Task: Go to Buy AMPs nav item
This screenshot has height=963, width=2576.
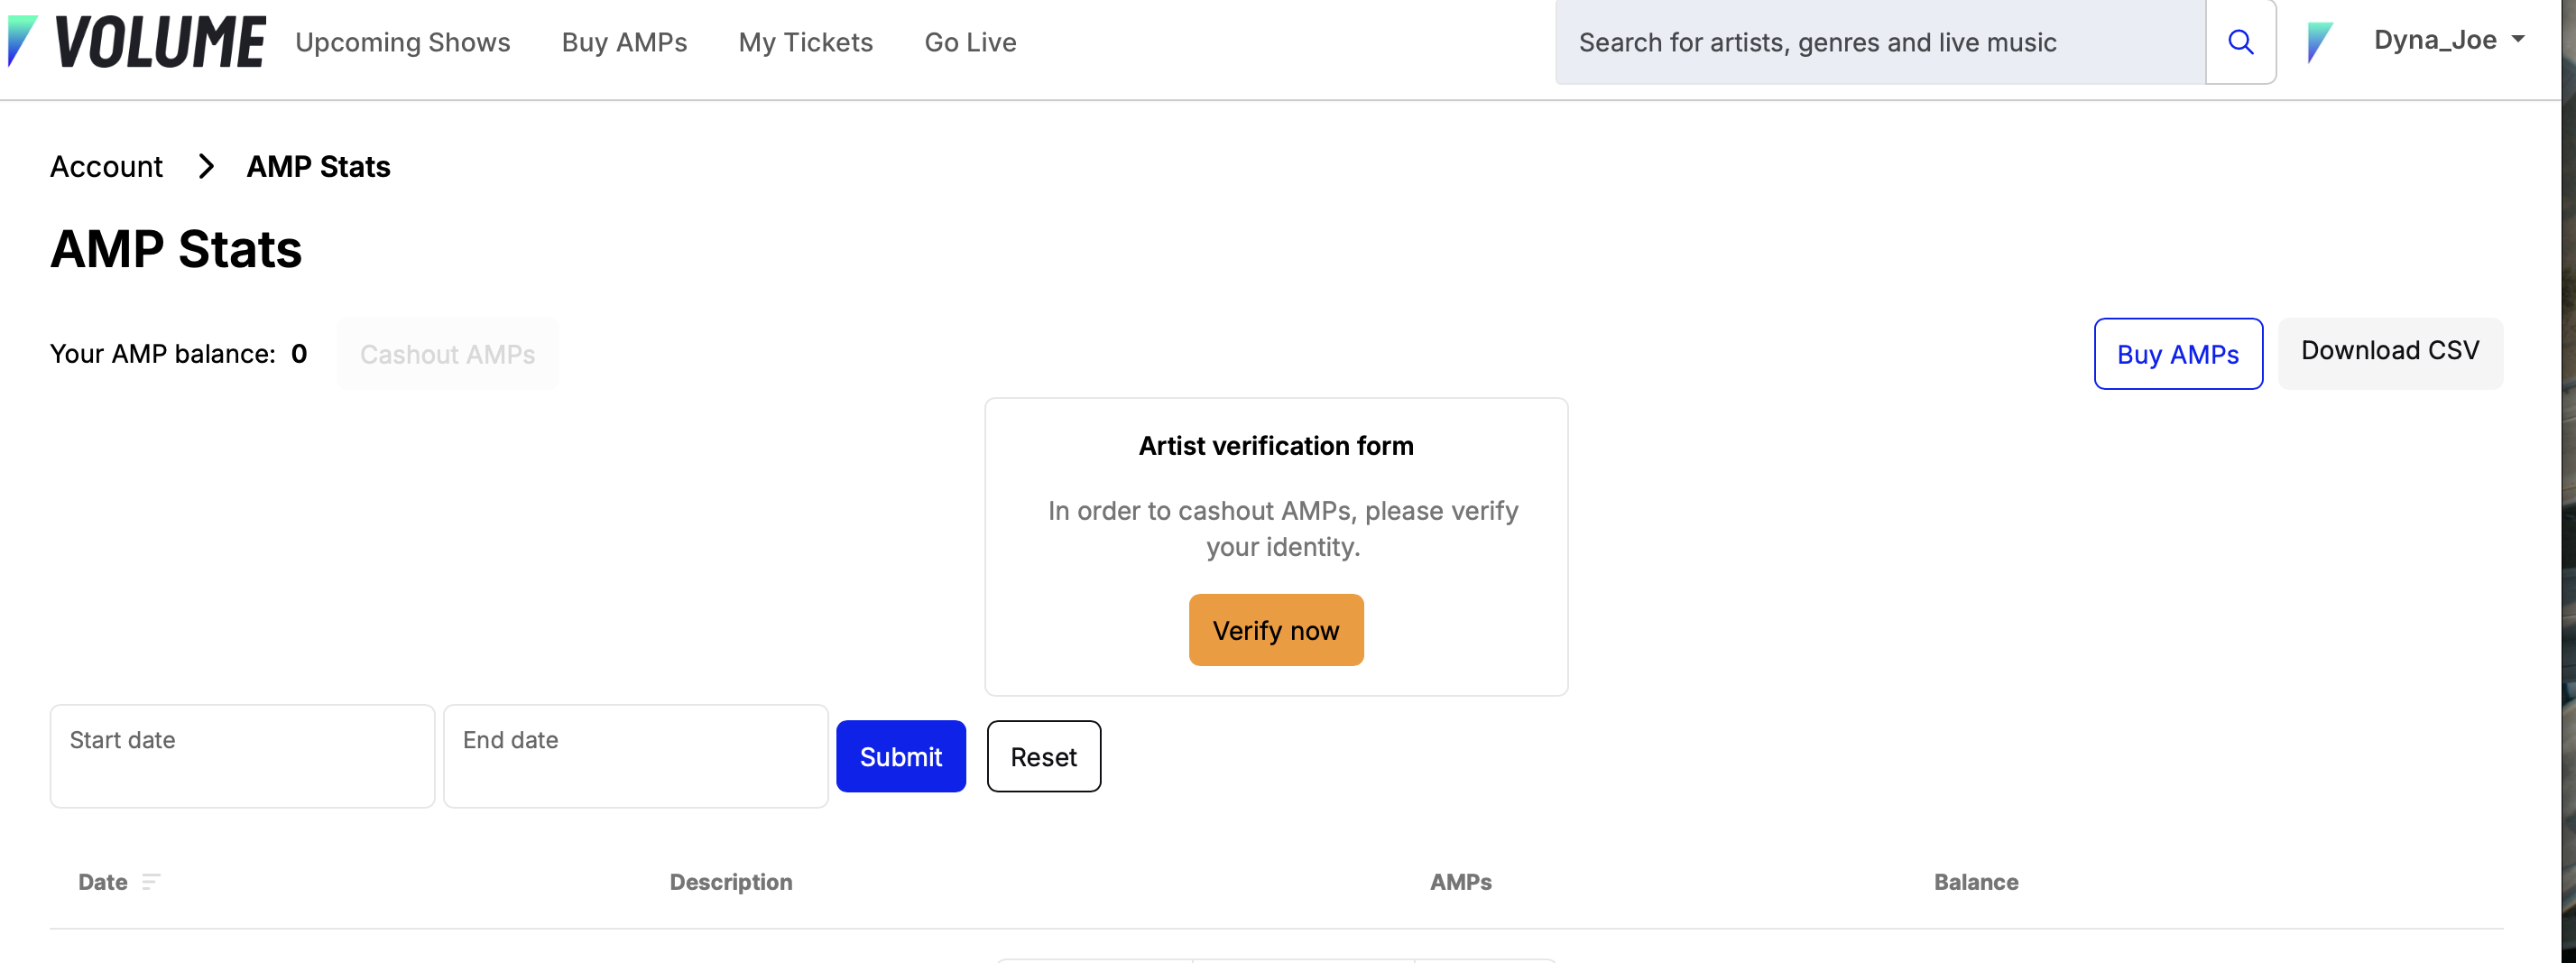Action: (624, 42)
